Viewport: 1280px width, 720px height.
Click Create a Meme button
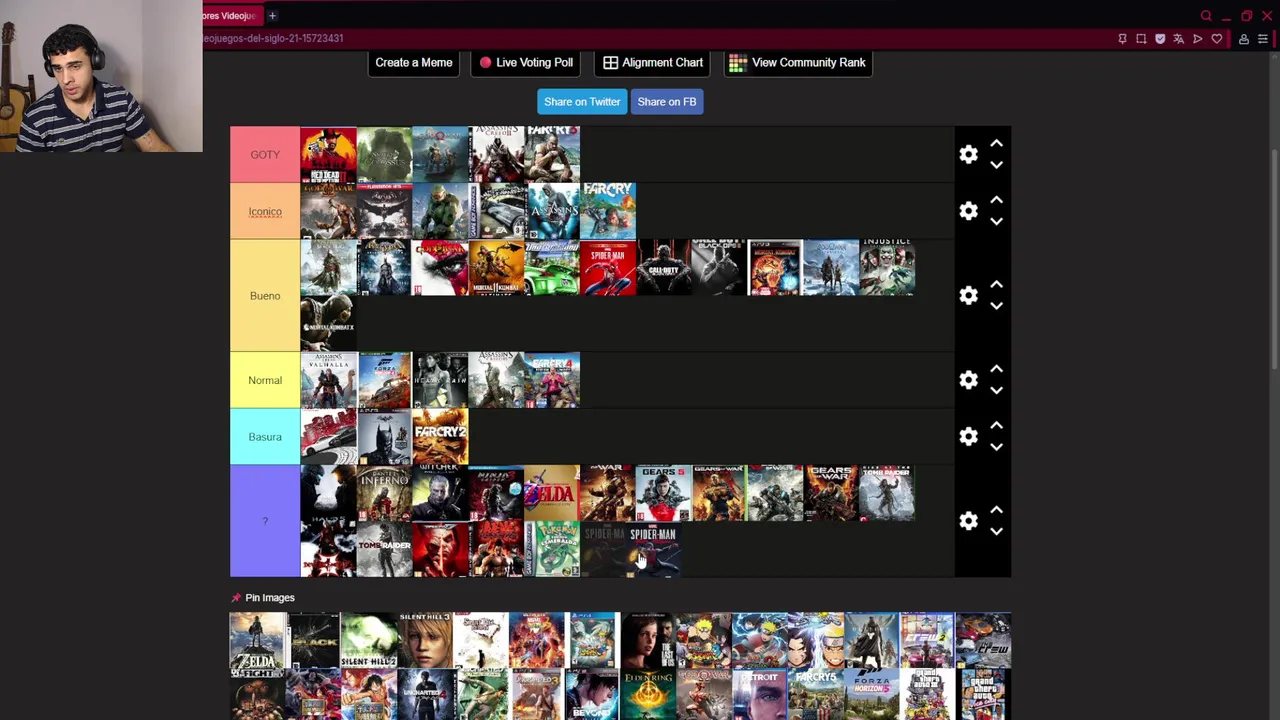[414, 62]
